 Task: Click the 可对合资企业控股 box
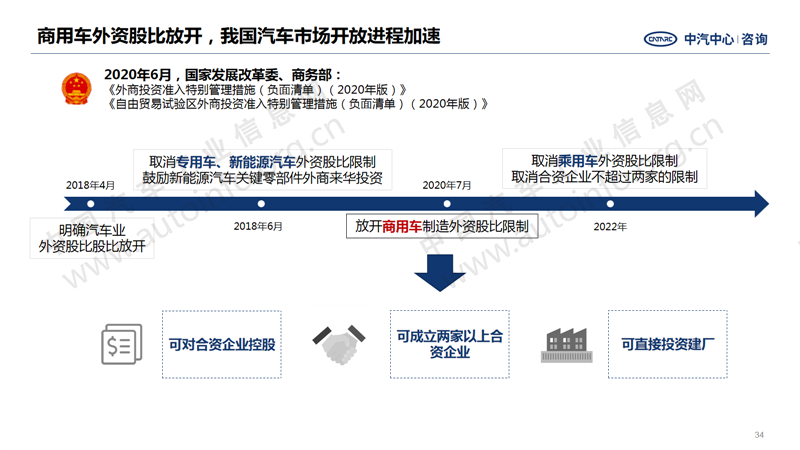pos(222,344)
